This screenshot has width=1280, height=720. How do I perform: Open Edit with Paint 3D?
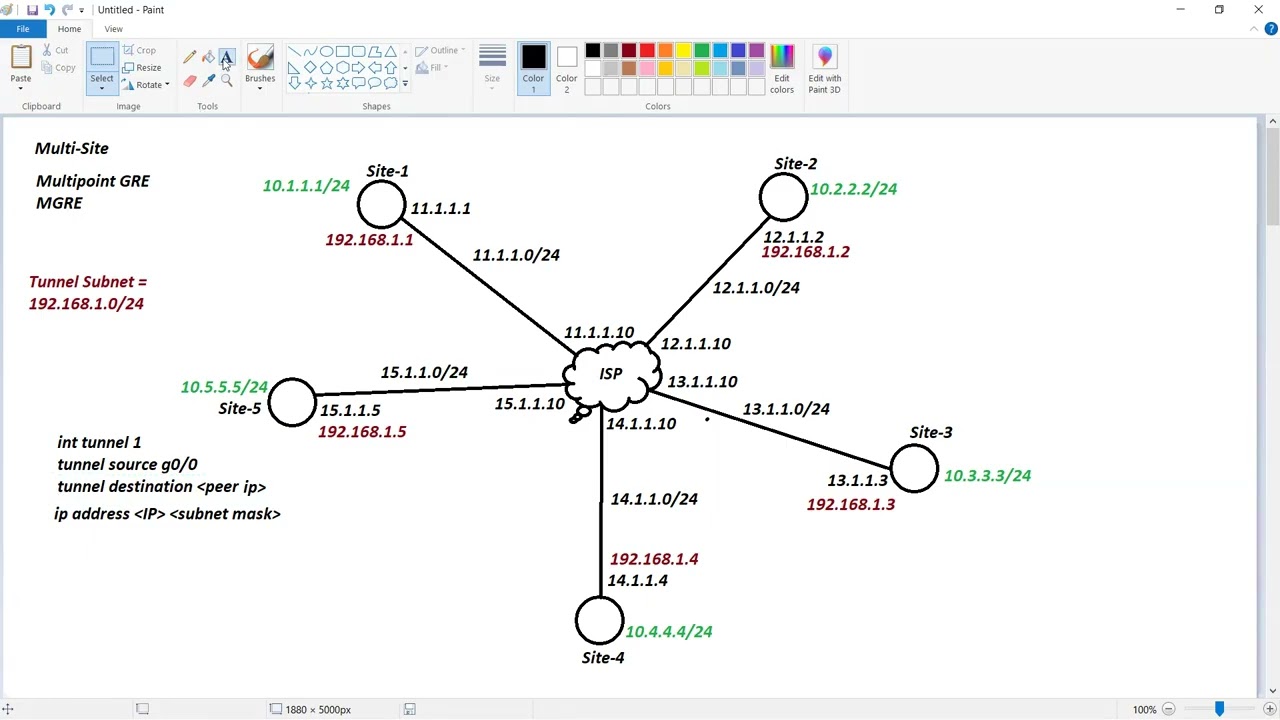pyautogui.click(x=825, y=69)
